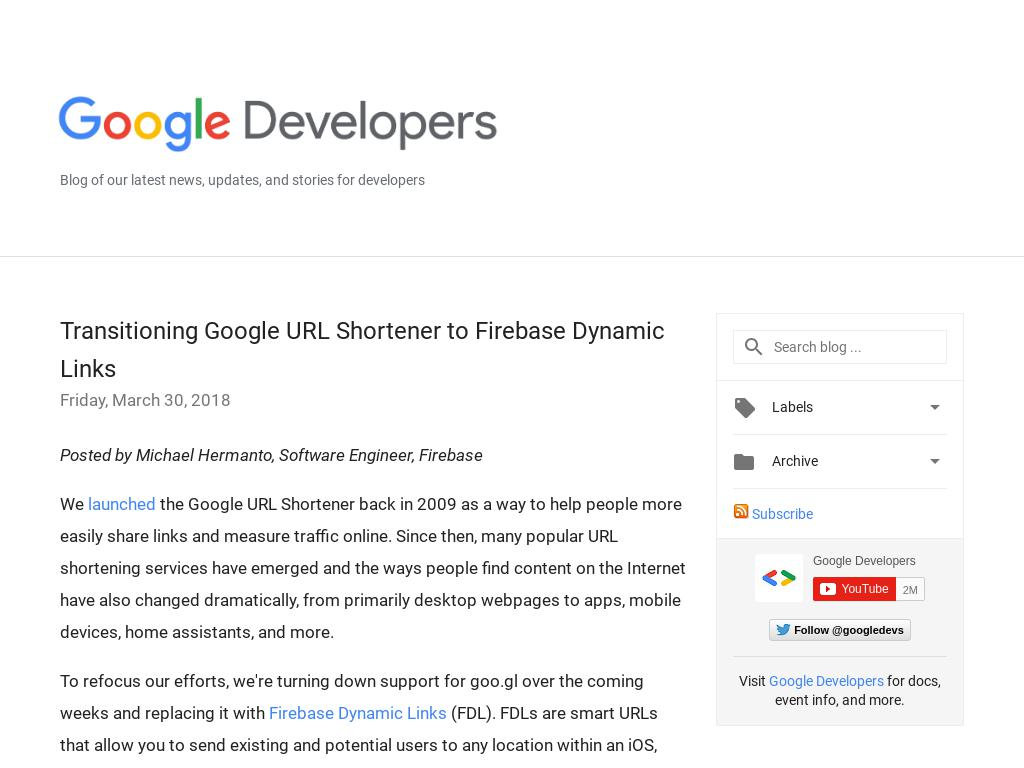1024x768 pixels.
Task: Click the Archive folder icon
Action: [x=744, y=462]
